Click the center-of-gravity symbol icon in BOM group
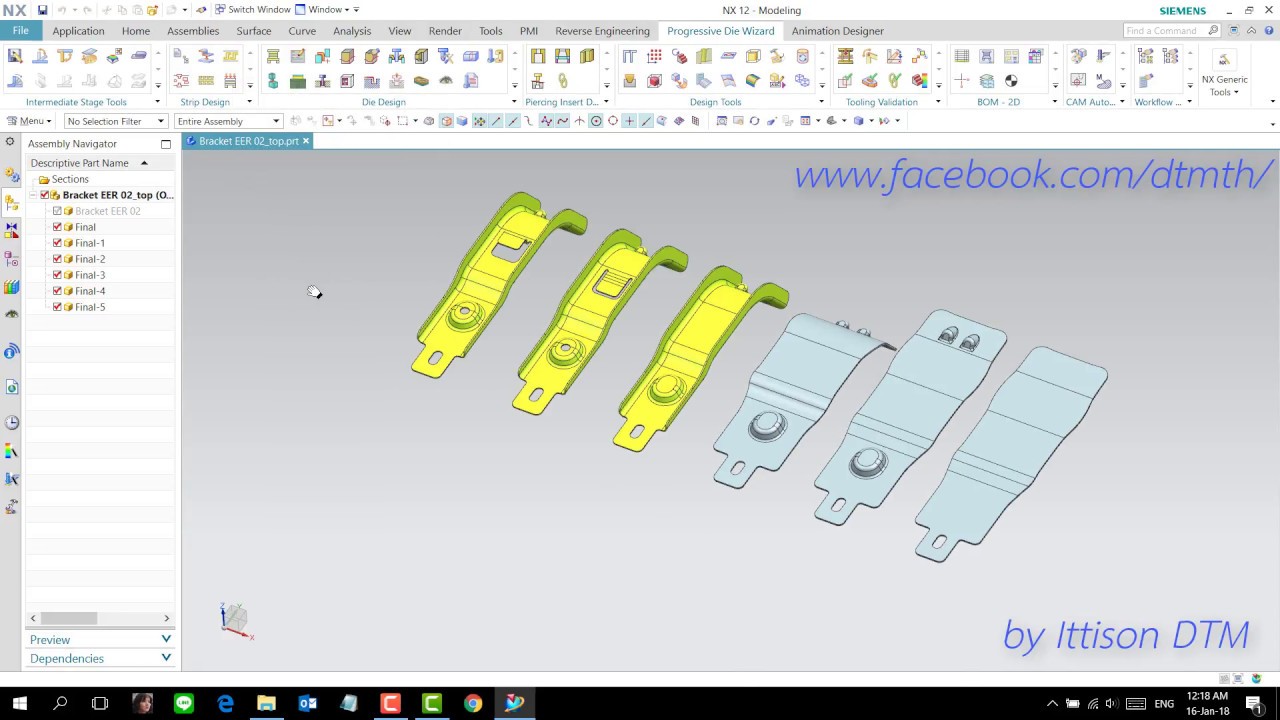1280x720 pixels. click(1011, 81)
